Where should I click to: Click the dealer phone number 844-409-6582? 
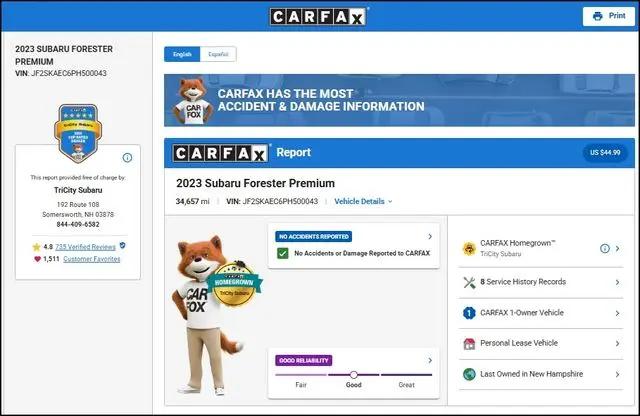78,225
